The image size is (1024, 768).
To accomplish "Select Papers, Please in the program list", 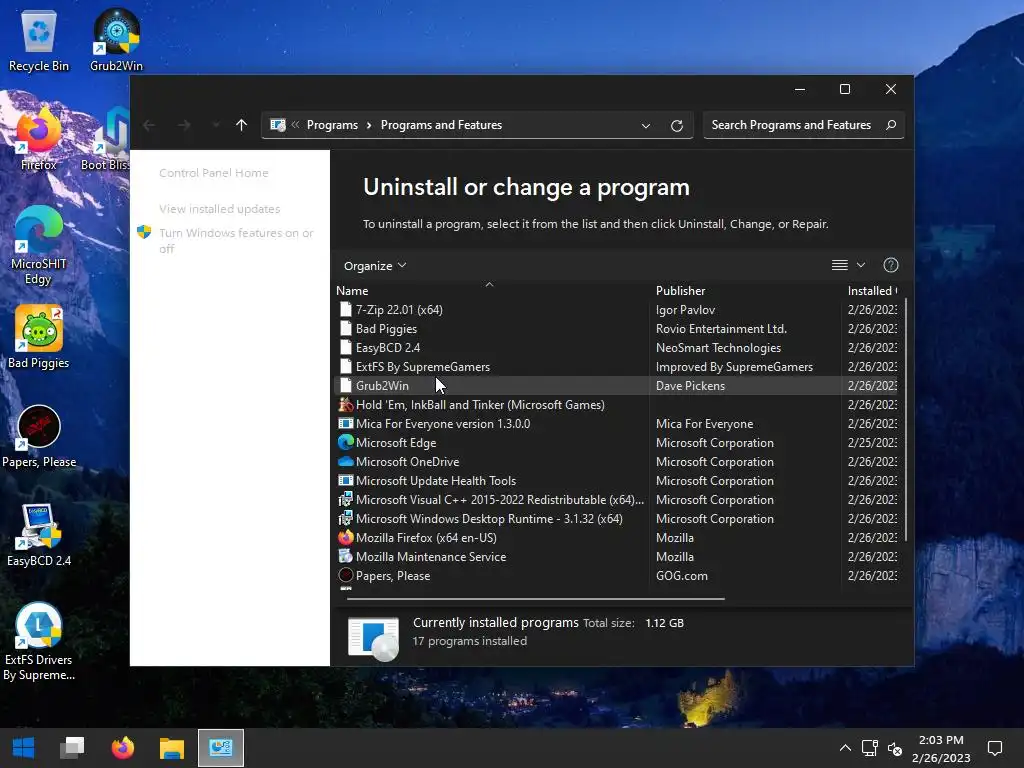I will [616, 575].
